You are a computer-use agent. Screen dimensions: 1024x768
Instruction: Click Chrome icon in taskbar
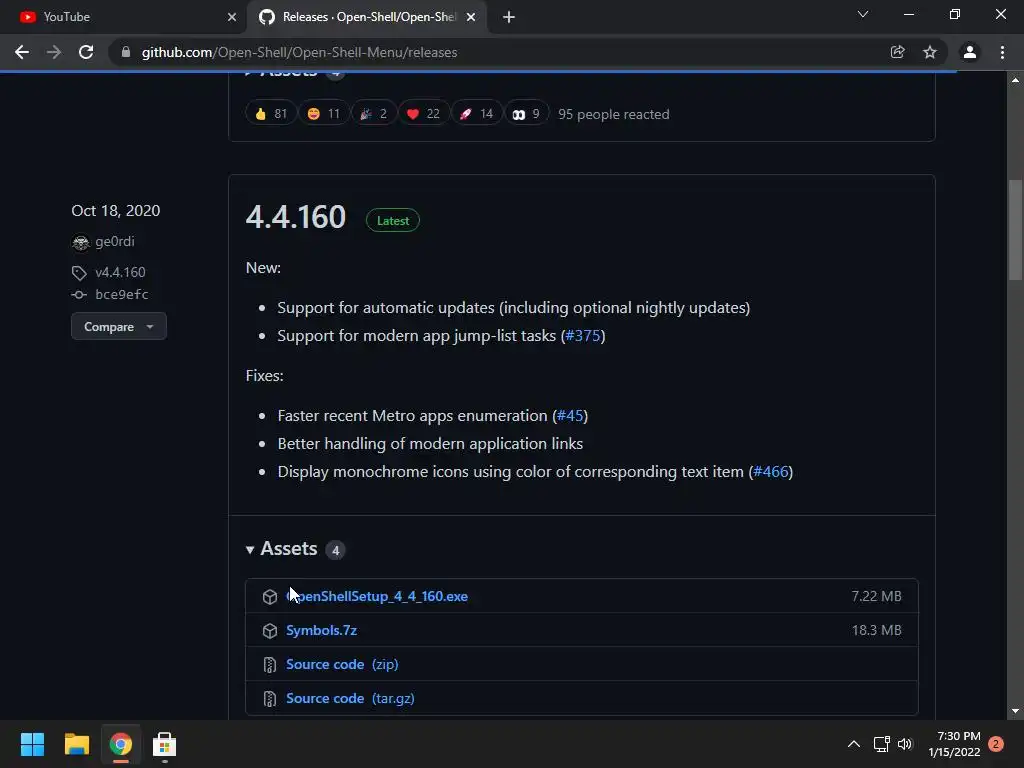[x=120, y=744]
